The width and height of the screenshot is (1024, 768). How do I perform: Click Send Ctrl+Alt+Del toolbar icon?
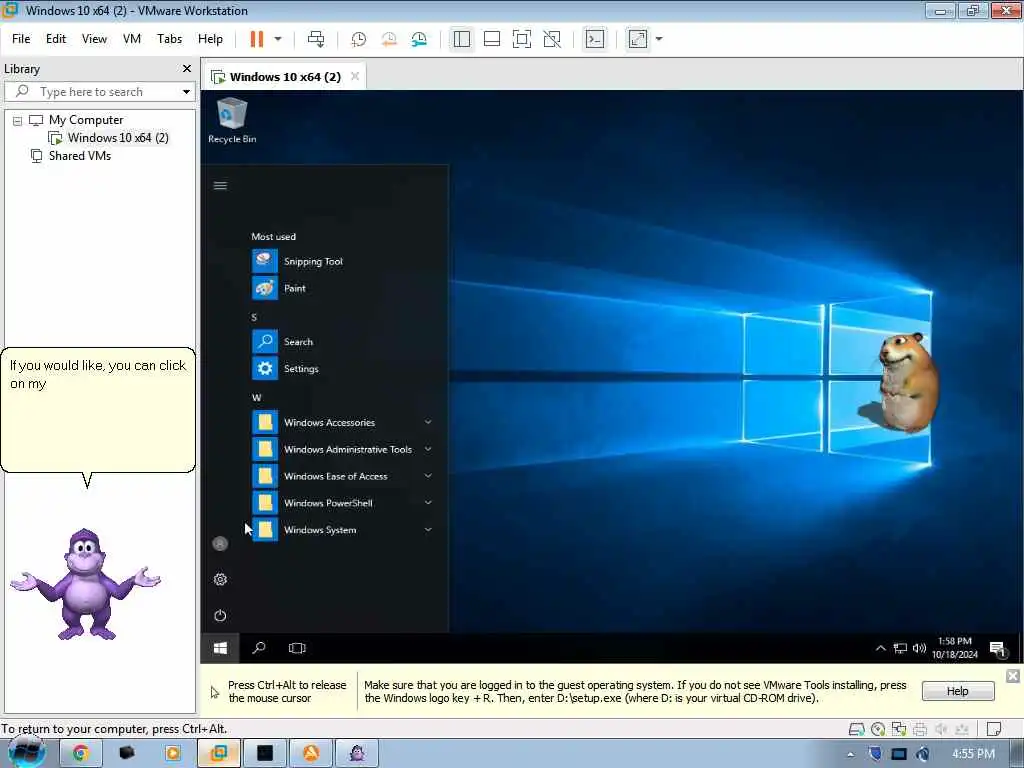[316, 39]
